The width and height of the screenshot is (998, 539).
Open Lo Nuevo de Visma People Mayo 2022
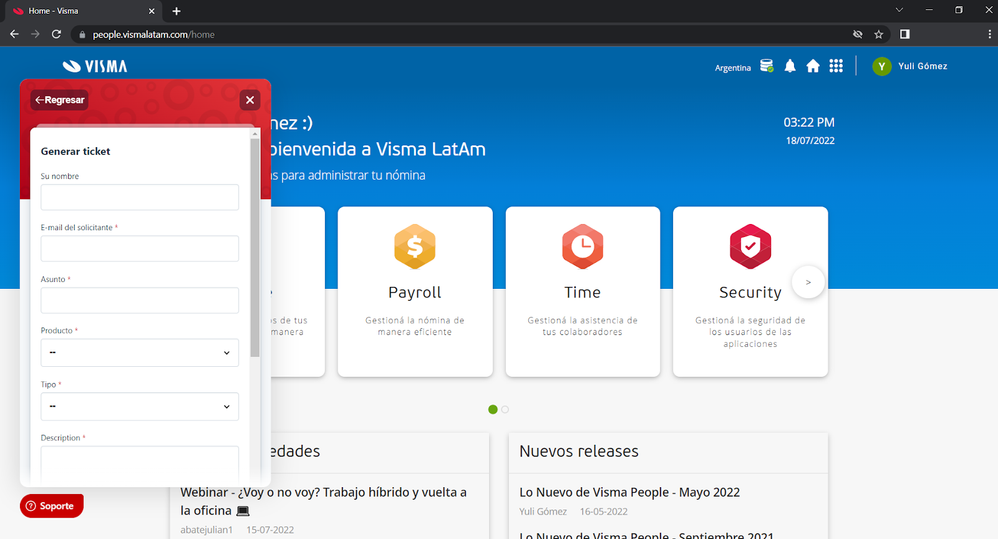click(x=629, y=492)
